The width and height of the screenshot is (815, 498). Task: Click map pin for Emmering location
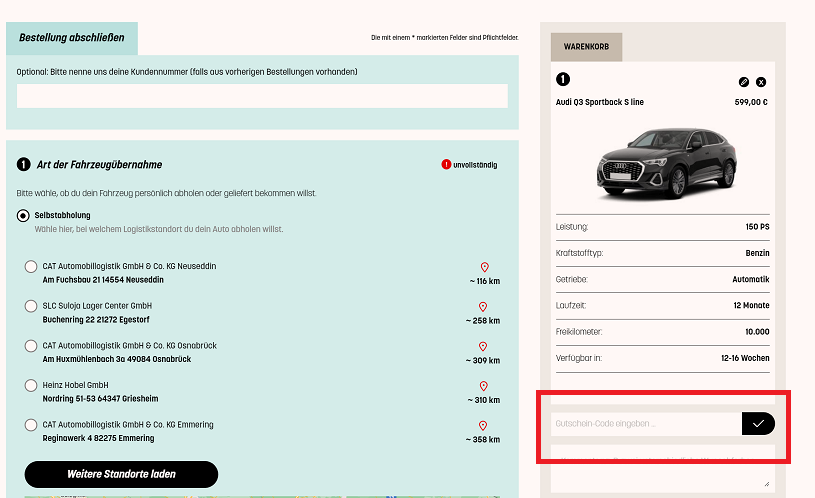tap(484, 425)
